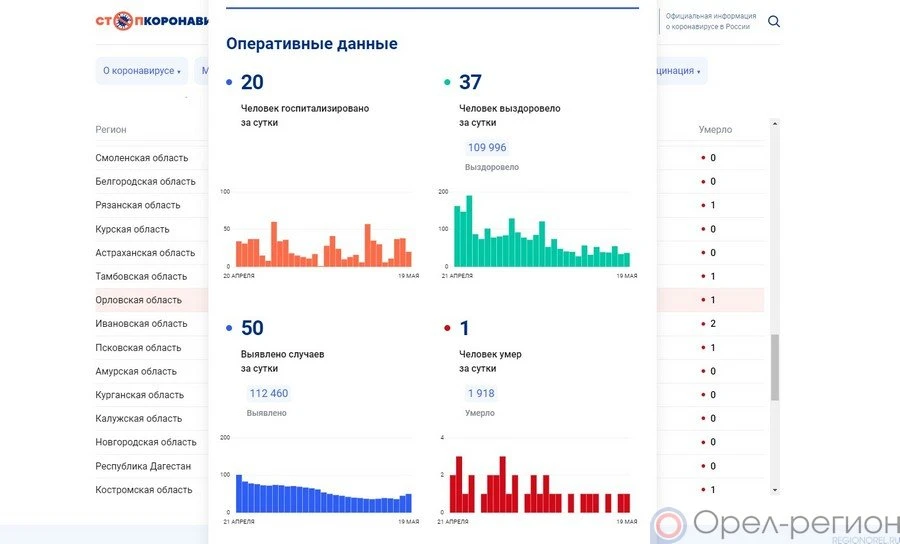Image resolution: width=900 pixels, height=544 pixels.
Task: Click the 112 460 detected cases badge
Action: click(268, 393)
